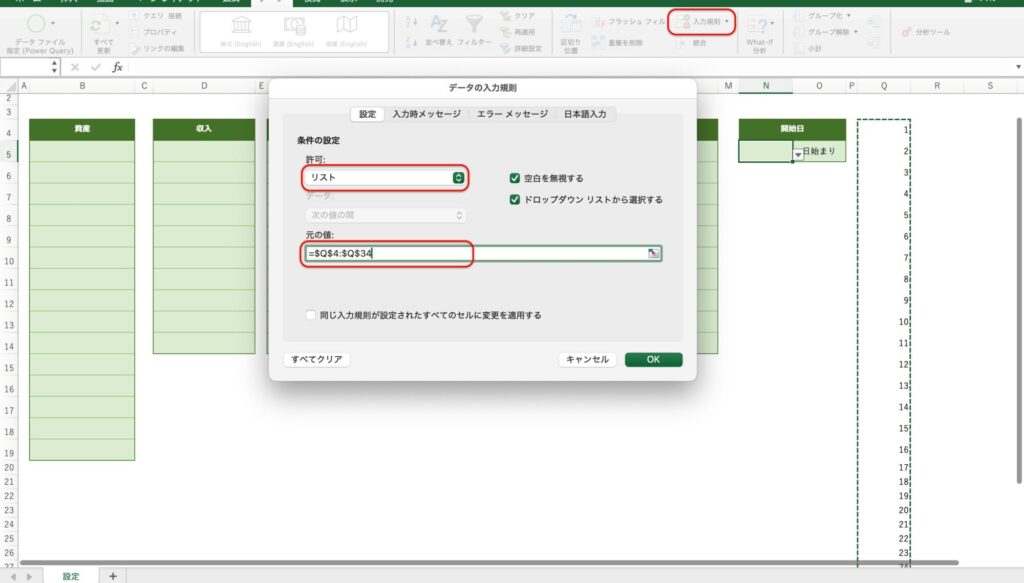This screenshot has height=583, width=1024.
Task: Open the 入力規則 dropdown in ribbon
Action: pos(701,20)
